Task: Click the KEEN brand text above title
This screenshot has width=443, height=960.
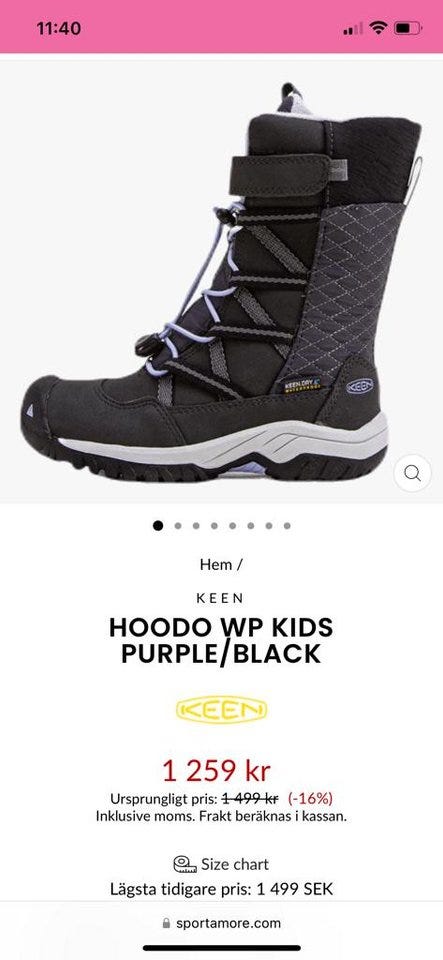Action: (x=221, y=598)
